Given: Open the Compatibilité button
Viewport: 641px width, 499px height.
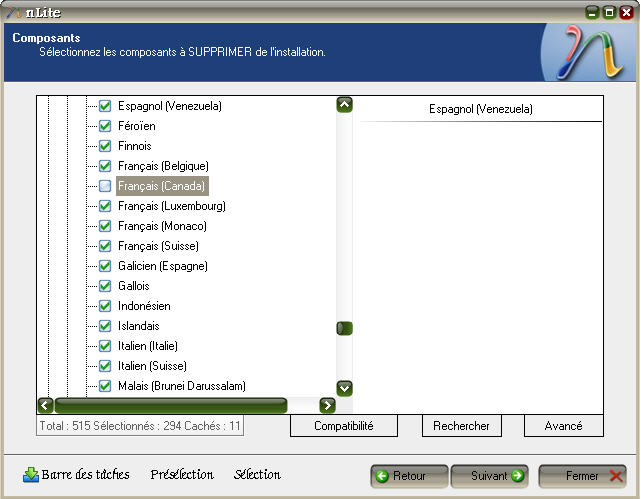Looking at the screenshot, I should [x=344, y=426].
